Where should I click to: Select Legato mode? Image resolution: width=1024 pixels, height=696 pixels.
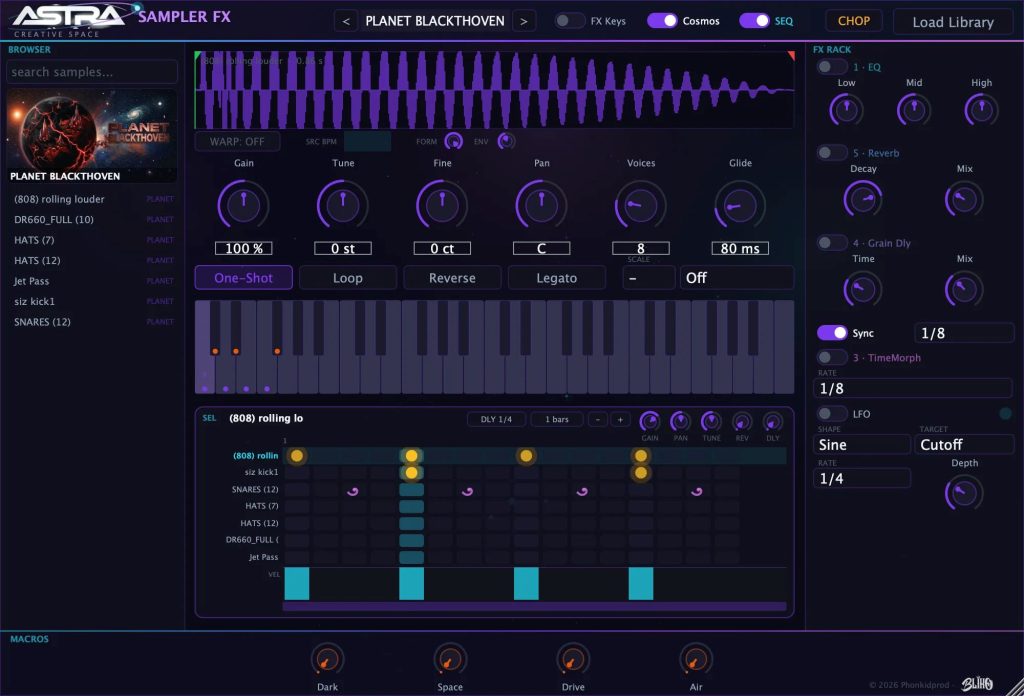(x=557, y=277)
